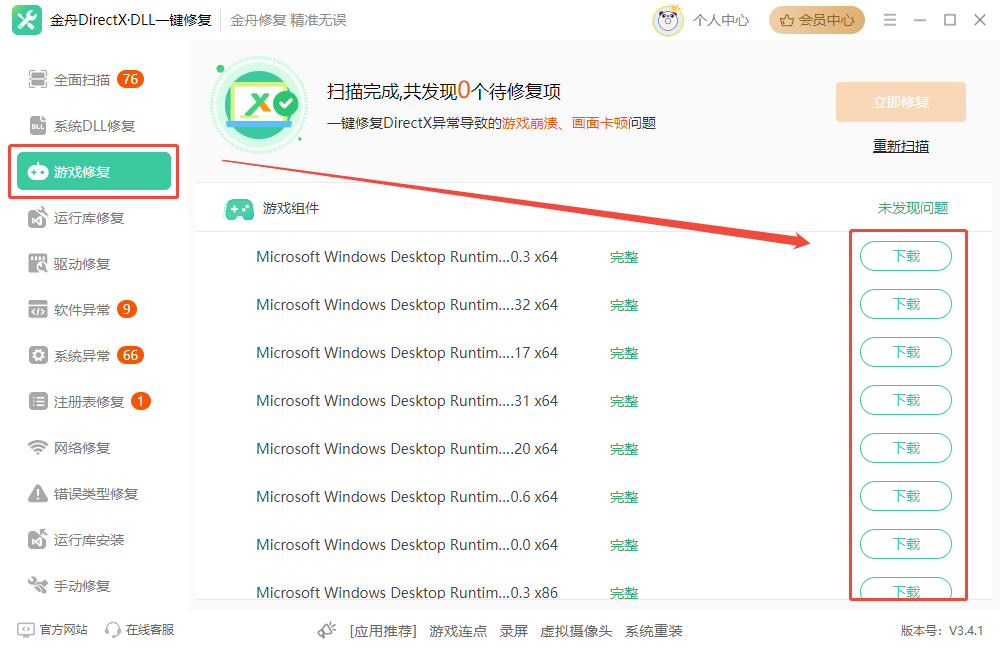Click the 在线客服 headset icon
The width and height of the screenshot is (1000, 650).
113,630
